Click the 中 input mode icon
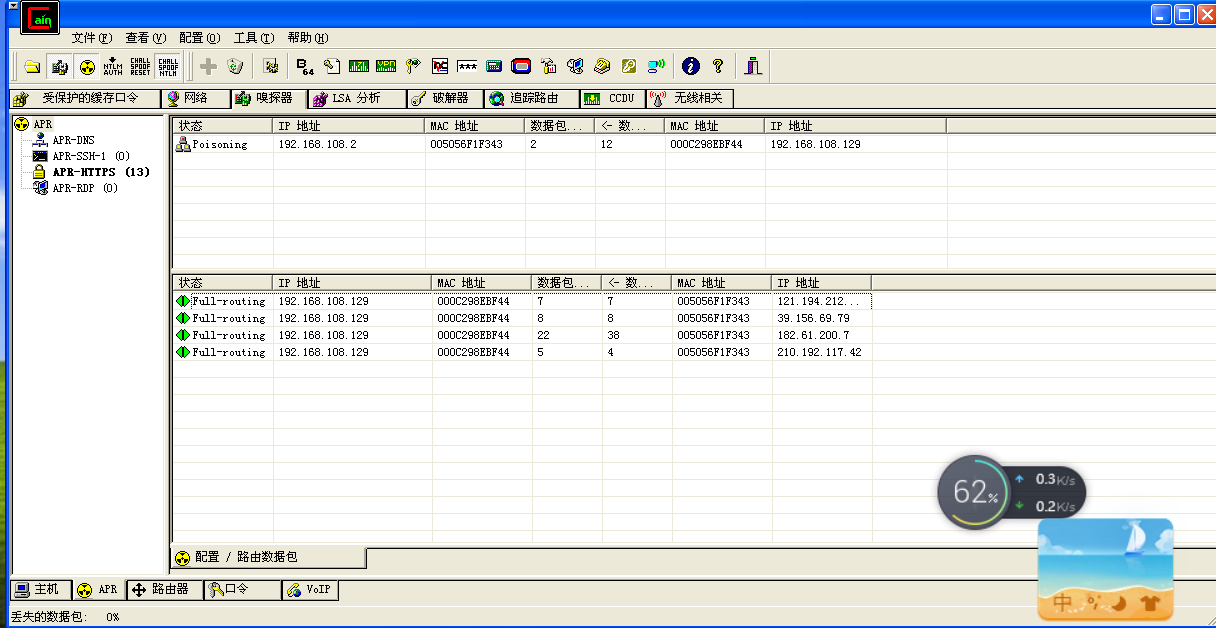The height and width of the screenshot is (628, 1216). pos(1062,603)
